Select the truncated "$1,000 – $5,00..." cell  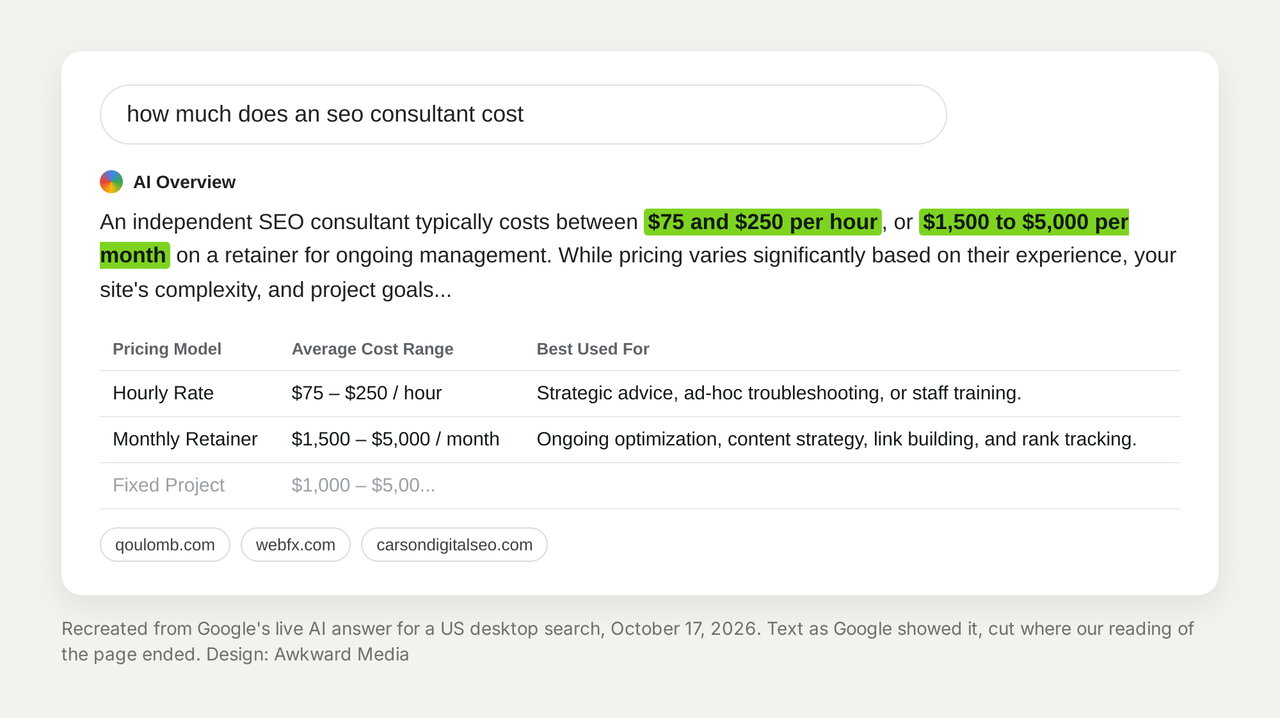[x=364, y=485]
